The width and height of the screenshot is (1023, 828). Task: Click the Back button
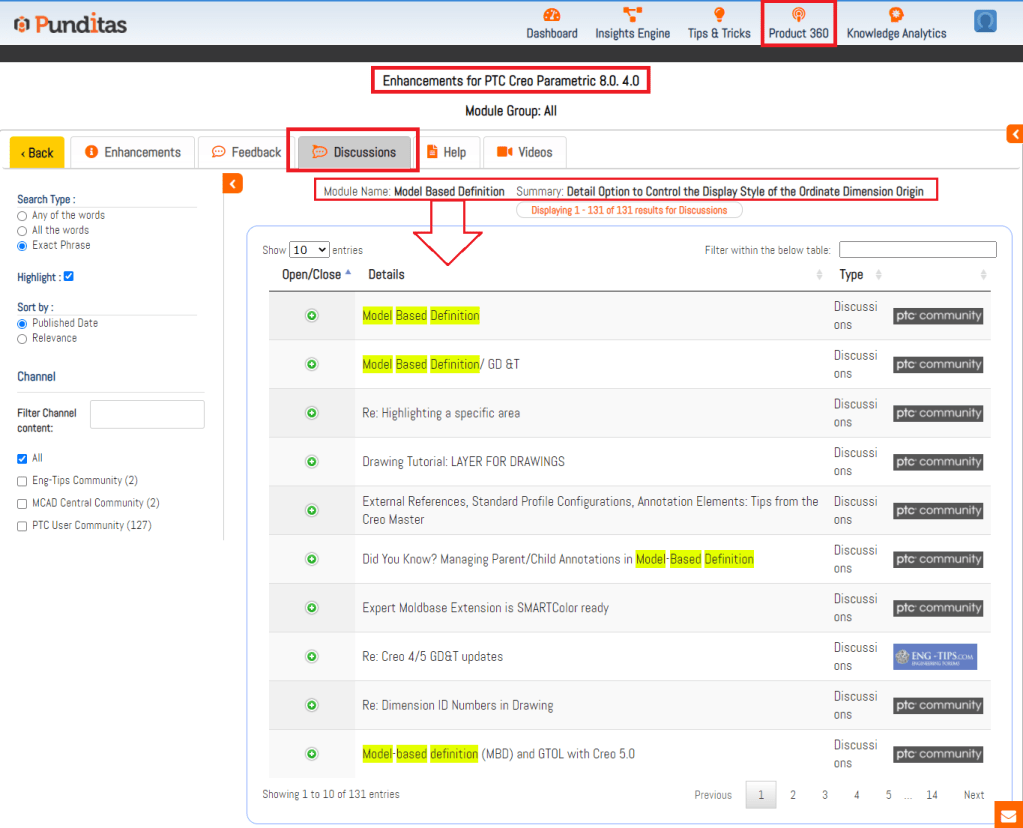[37, 153]
